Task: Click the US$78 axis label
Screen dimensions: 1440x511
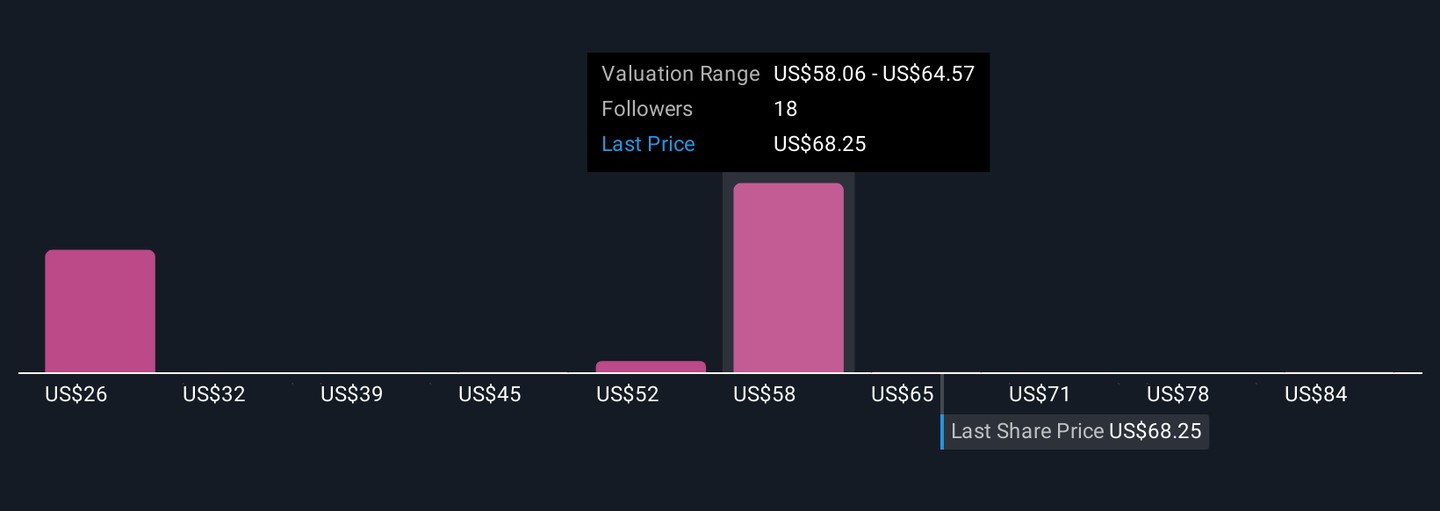Action: point(1178,395)
